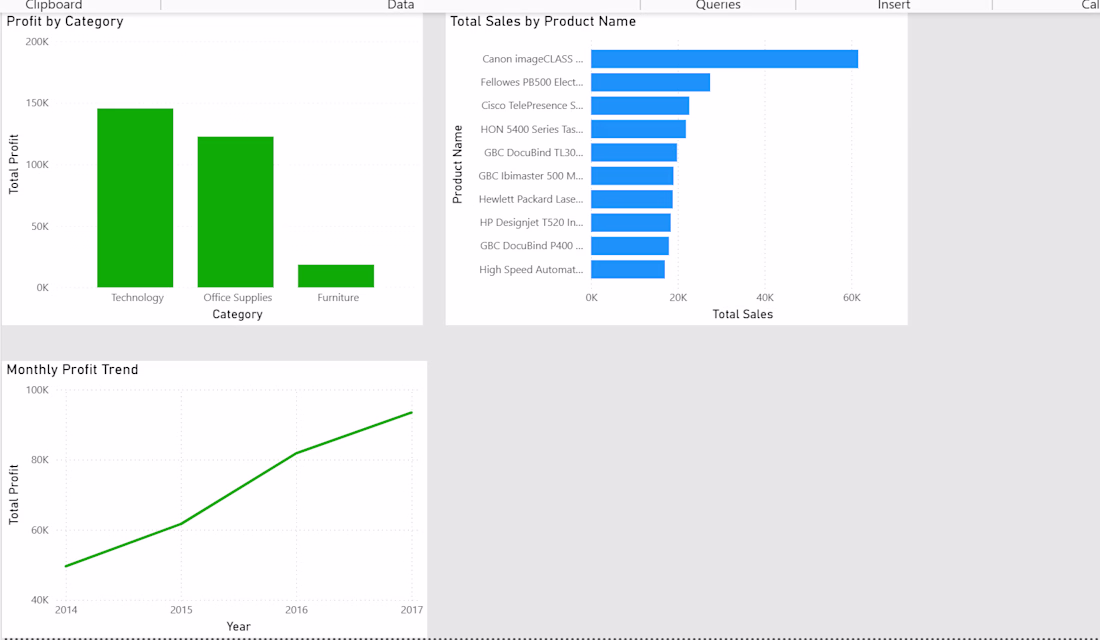The width and height of the screenshot is (1100, 640).
Task: Click the Cisco TelePresence sales bar
Action: 640,105
